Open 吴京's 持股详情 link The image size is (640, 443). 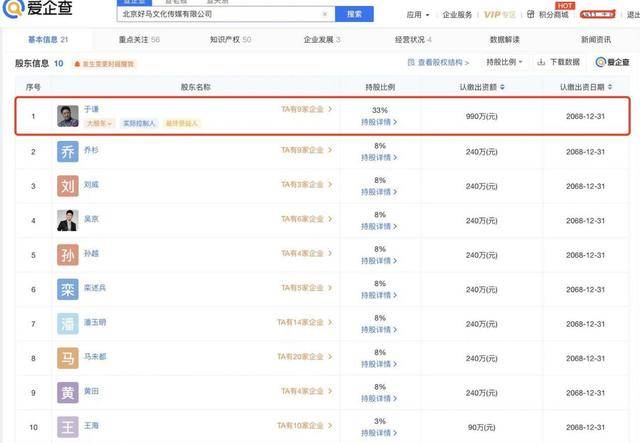[379, 226]
